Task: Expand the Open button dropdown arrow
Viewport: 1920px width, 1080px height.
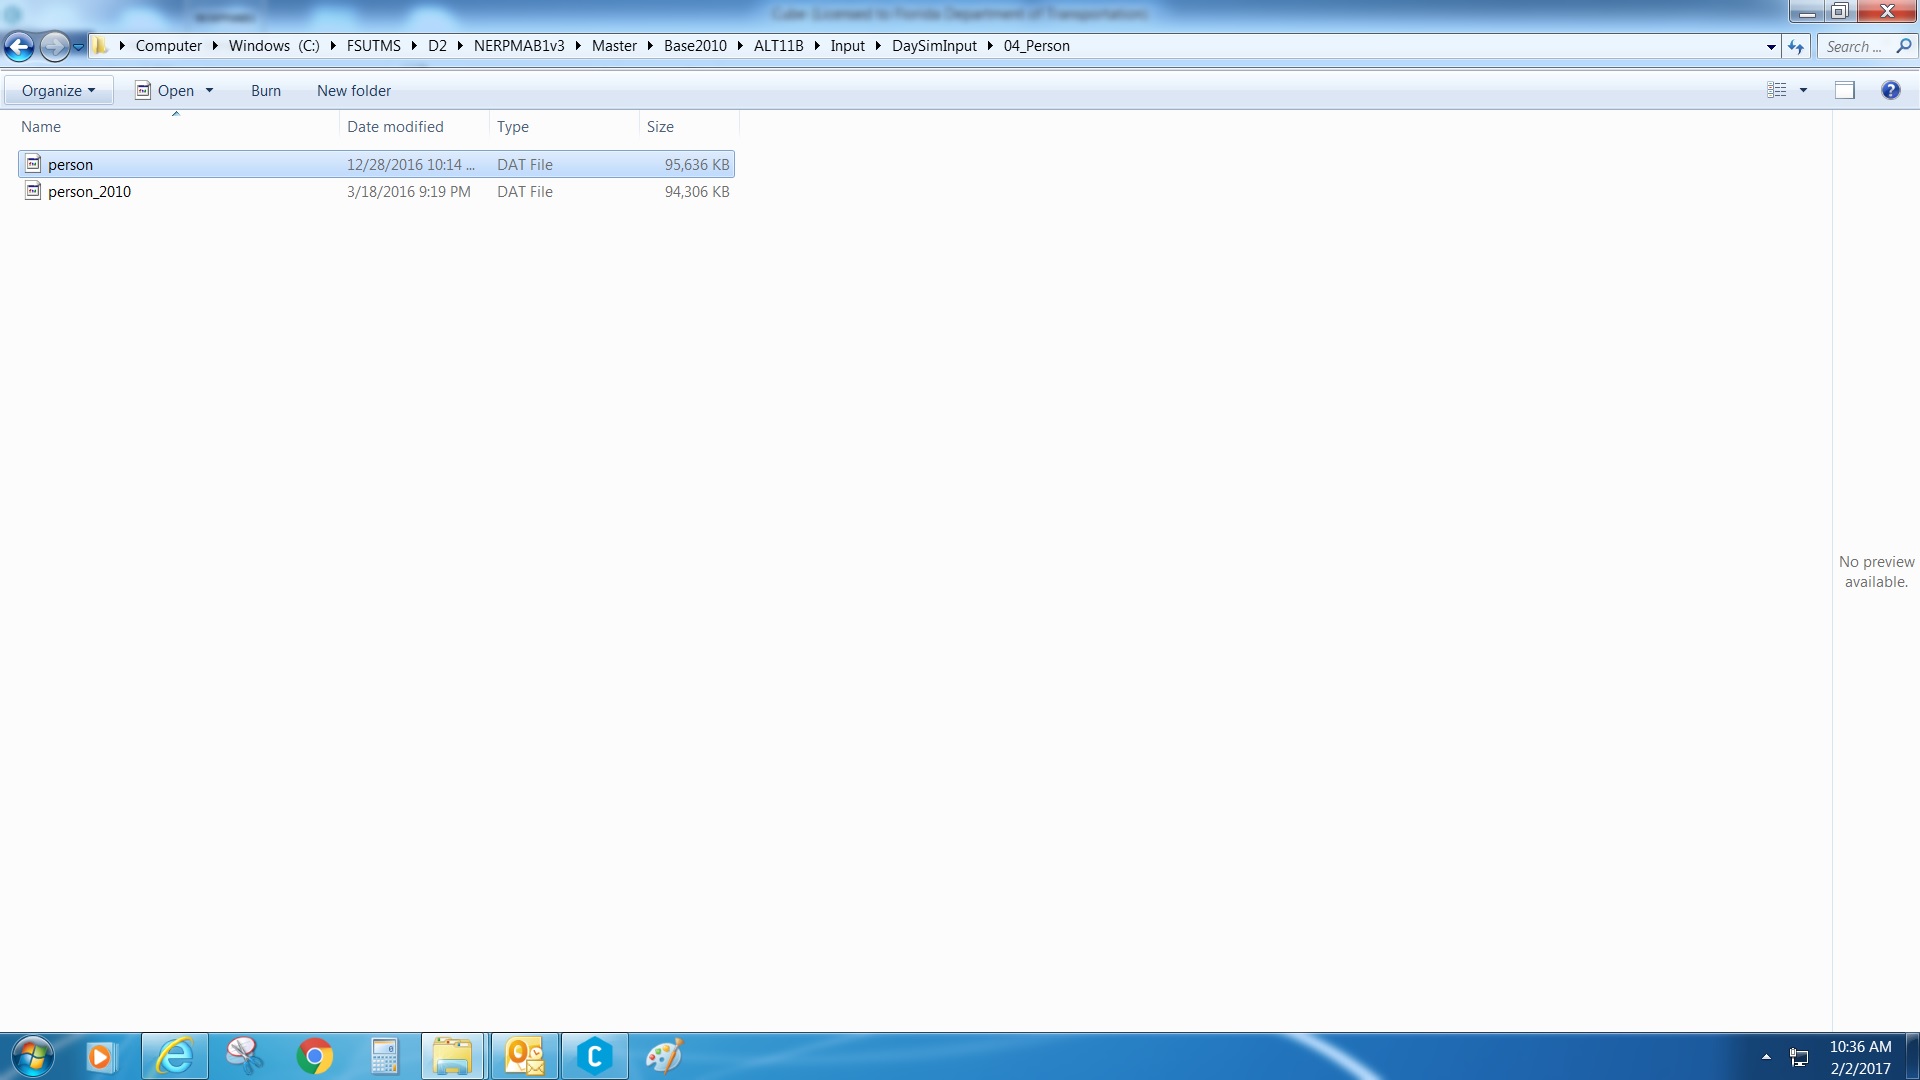Action: (209, 90)
